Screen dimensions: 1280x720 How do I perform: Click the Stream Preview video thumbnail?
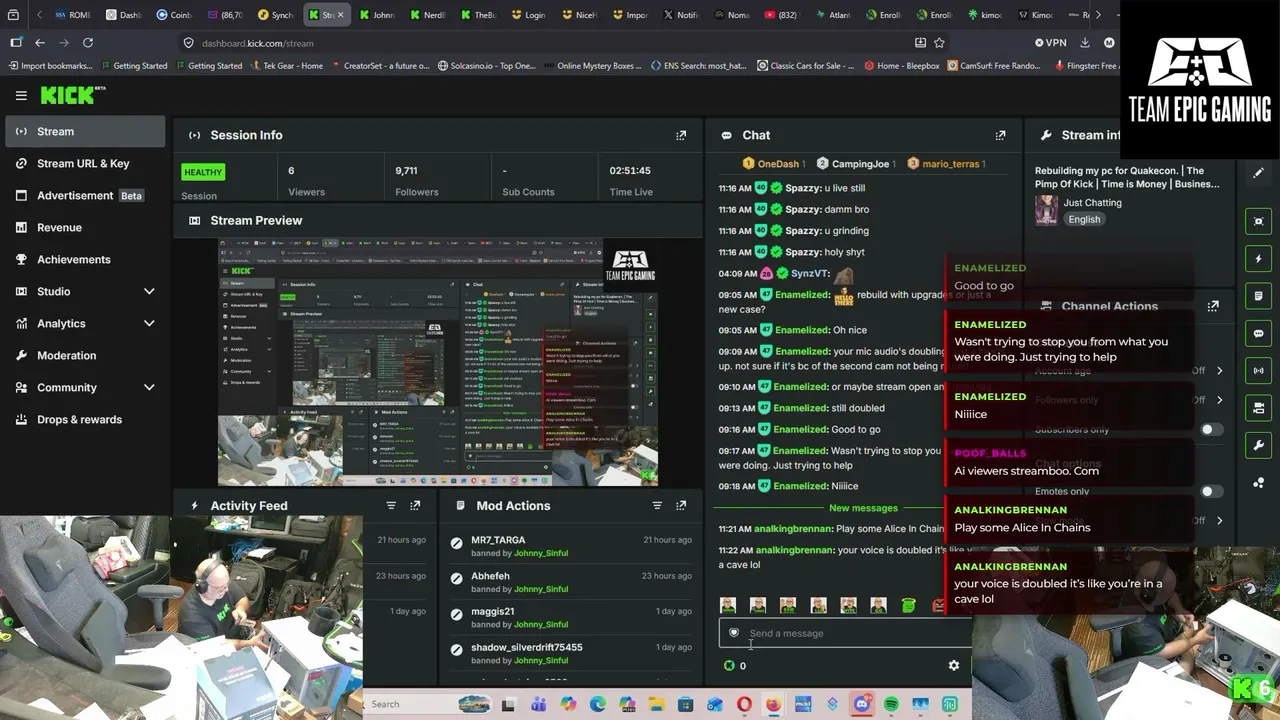click(438, 362)
